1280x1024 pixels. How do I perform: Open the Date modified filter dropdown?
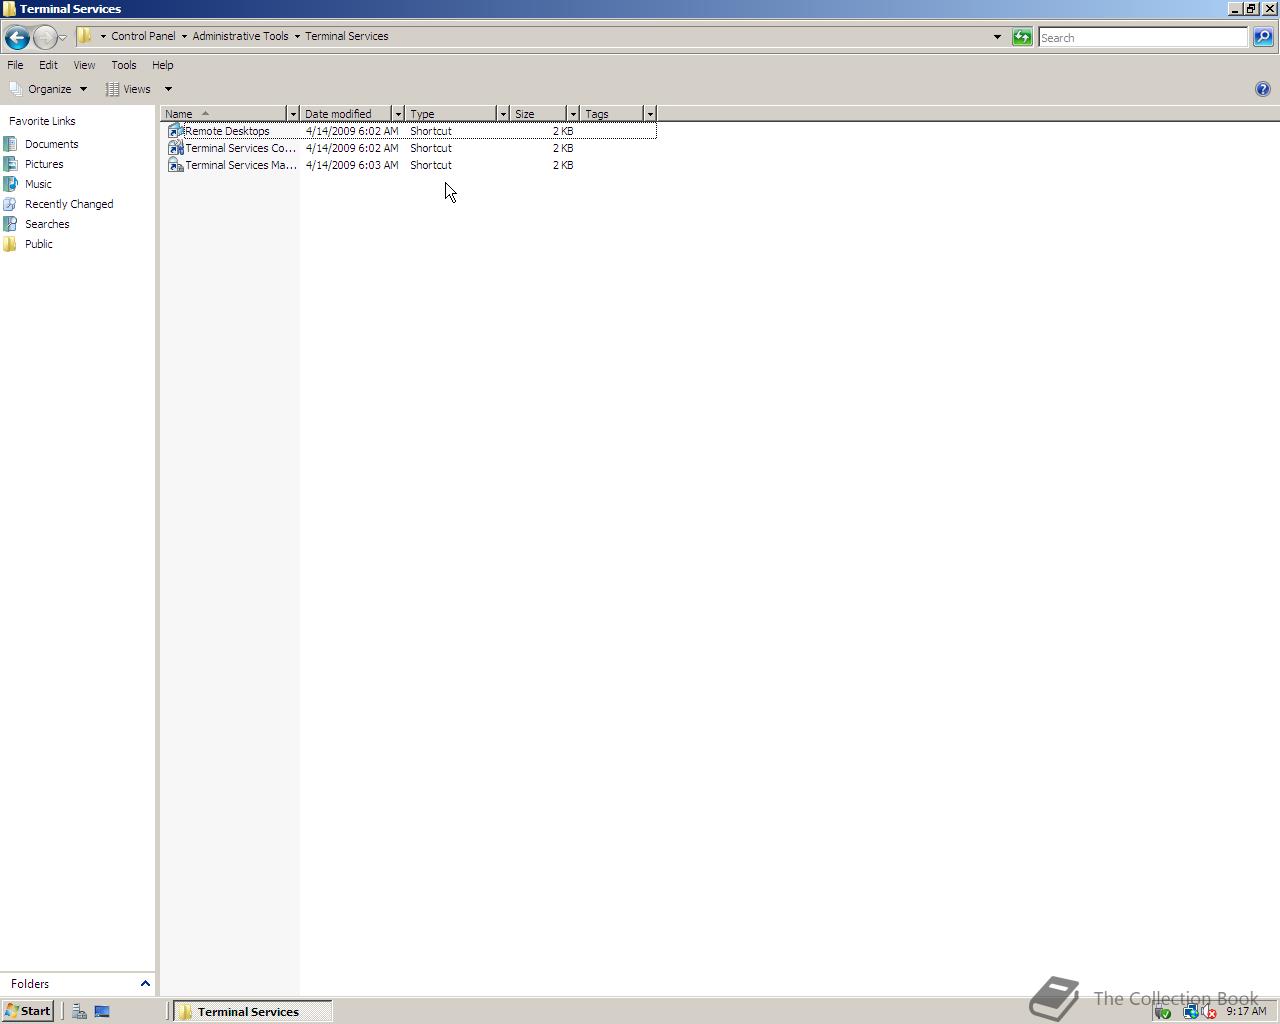[x=398, y=114]
